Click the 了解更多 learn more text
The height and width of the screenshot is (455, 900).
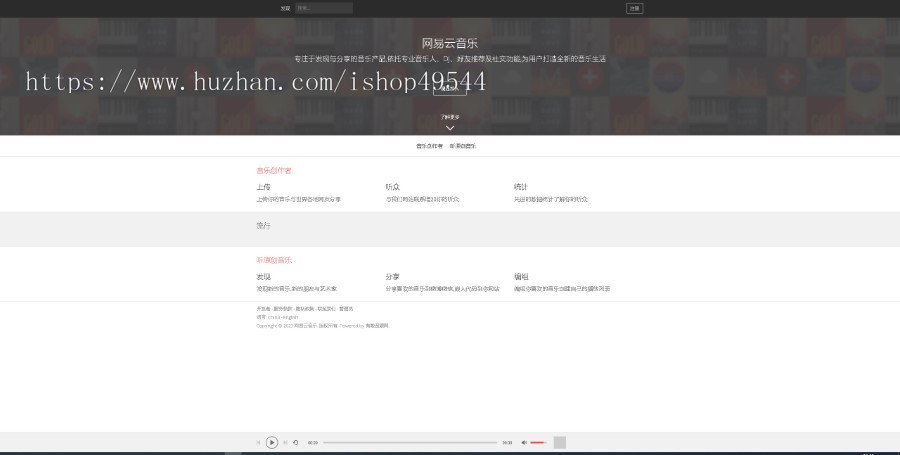pyautogui.click(x=450, y=117)
